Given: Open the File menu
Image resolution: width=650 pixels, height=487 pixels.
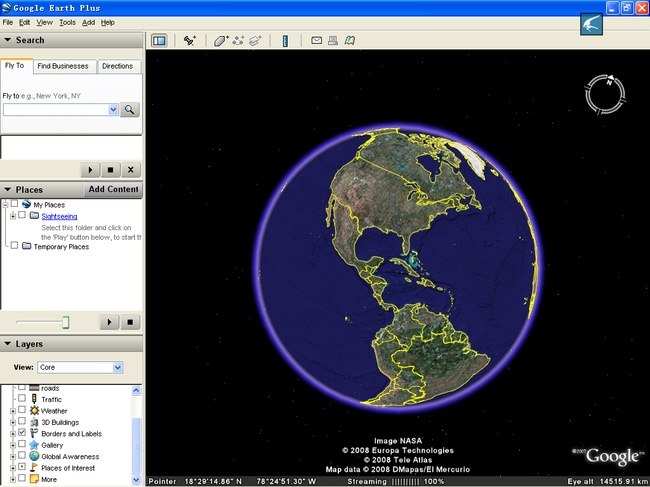Looking at the screenshot, I should [7, 22].
